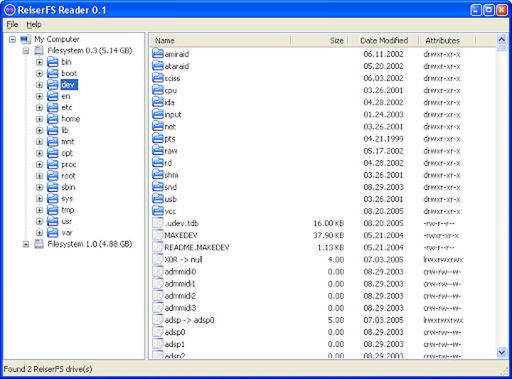Click the home folder icon in tree
The height and width of the screenshot is (379, 512).
point(53,119)
